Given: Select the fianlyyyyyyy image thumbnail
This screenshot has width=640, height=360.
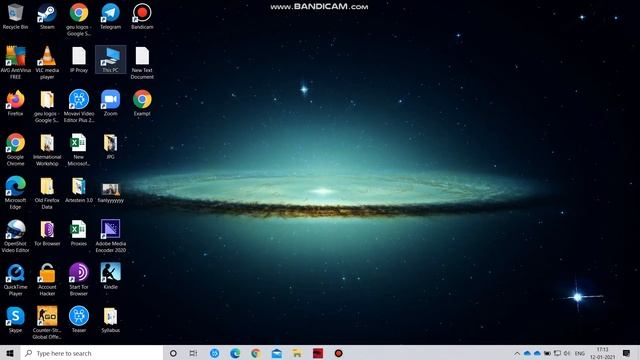Looking at the screenshot, I should [x=110, y=193].
